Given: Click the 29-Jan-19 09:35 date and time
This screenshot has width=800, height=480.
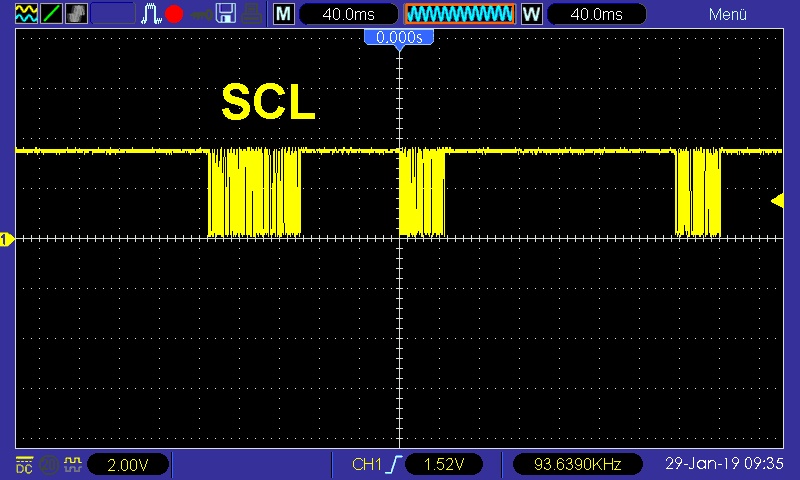Looking at the screenshot, I should tap(724, 464).
